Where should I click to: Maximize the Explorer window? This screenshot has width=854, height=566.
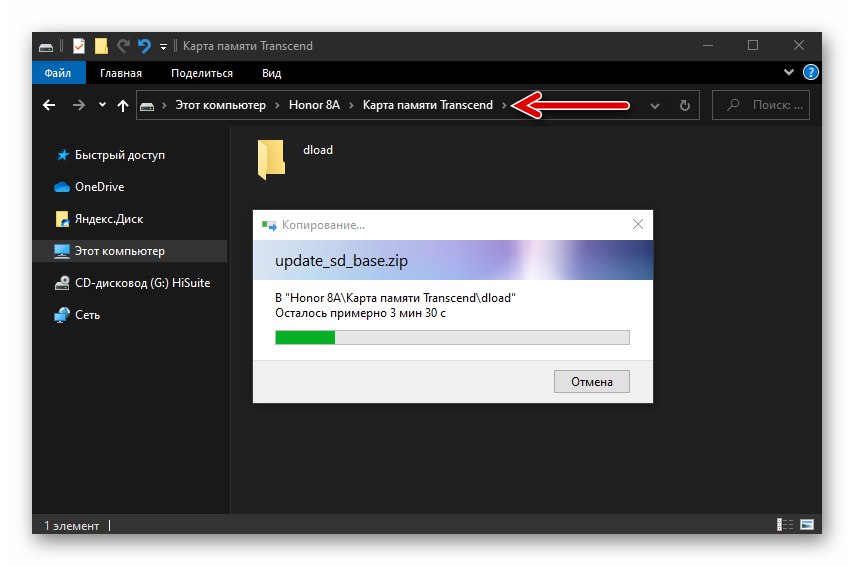[753, 46]
